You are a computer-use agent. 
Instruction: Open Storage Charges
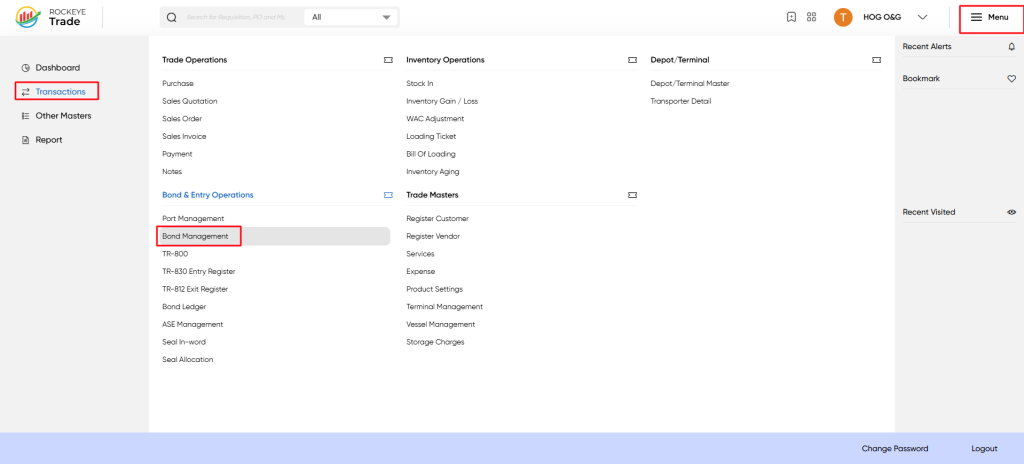point(435,342)
